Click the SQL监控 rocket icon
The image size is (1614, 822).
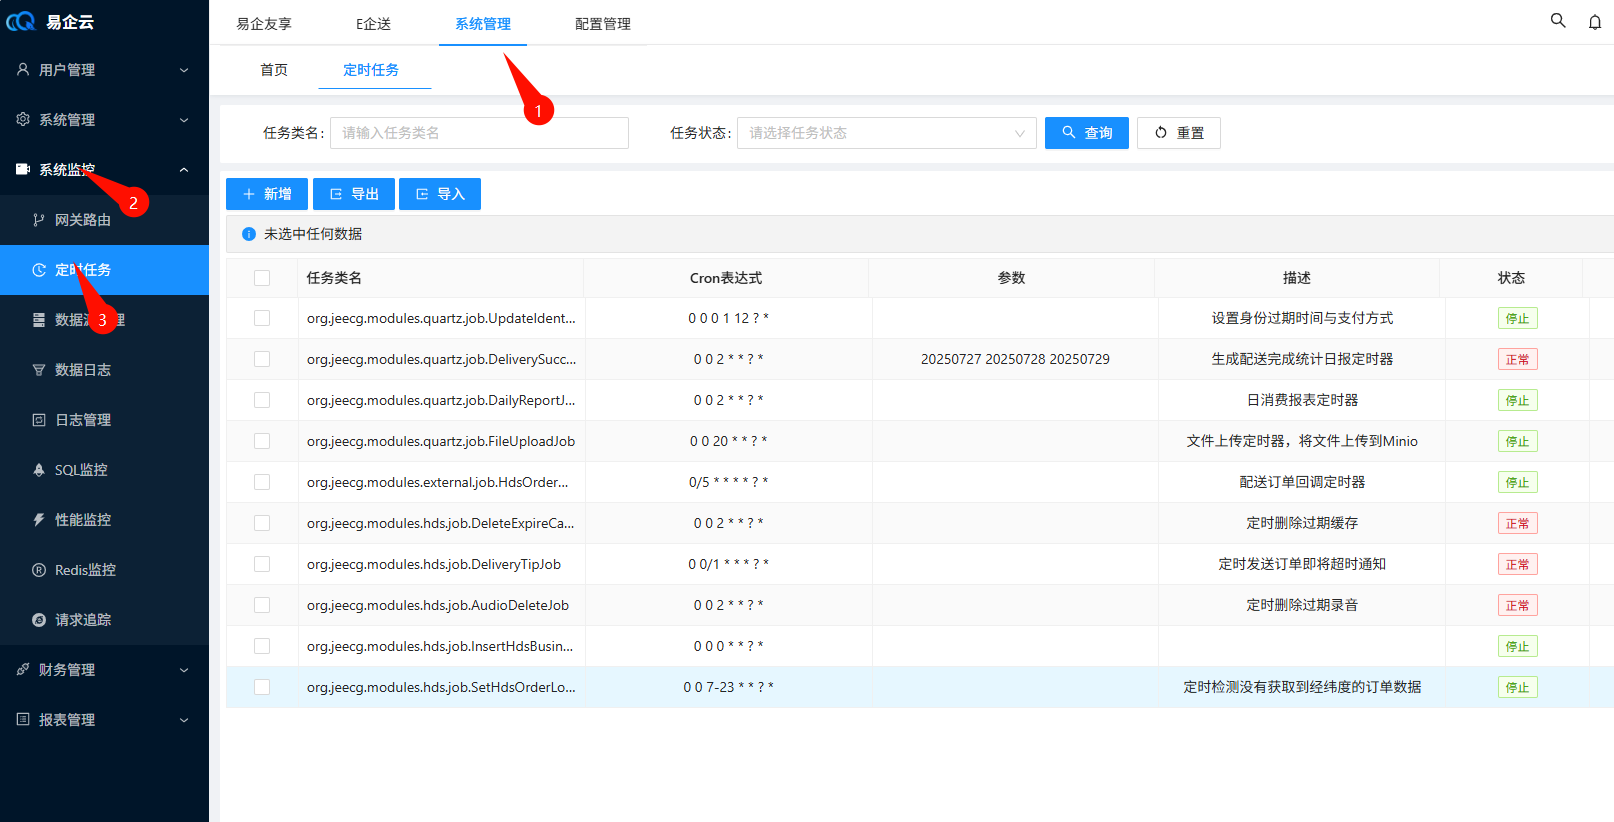[39, 469]
